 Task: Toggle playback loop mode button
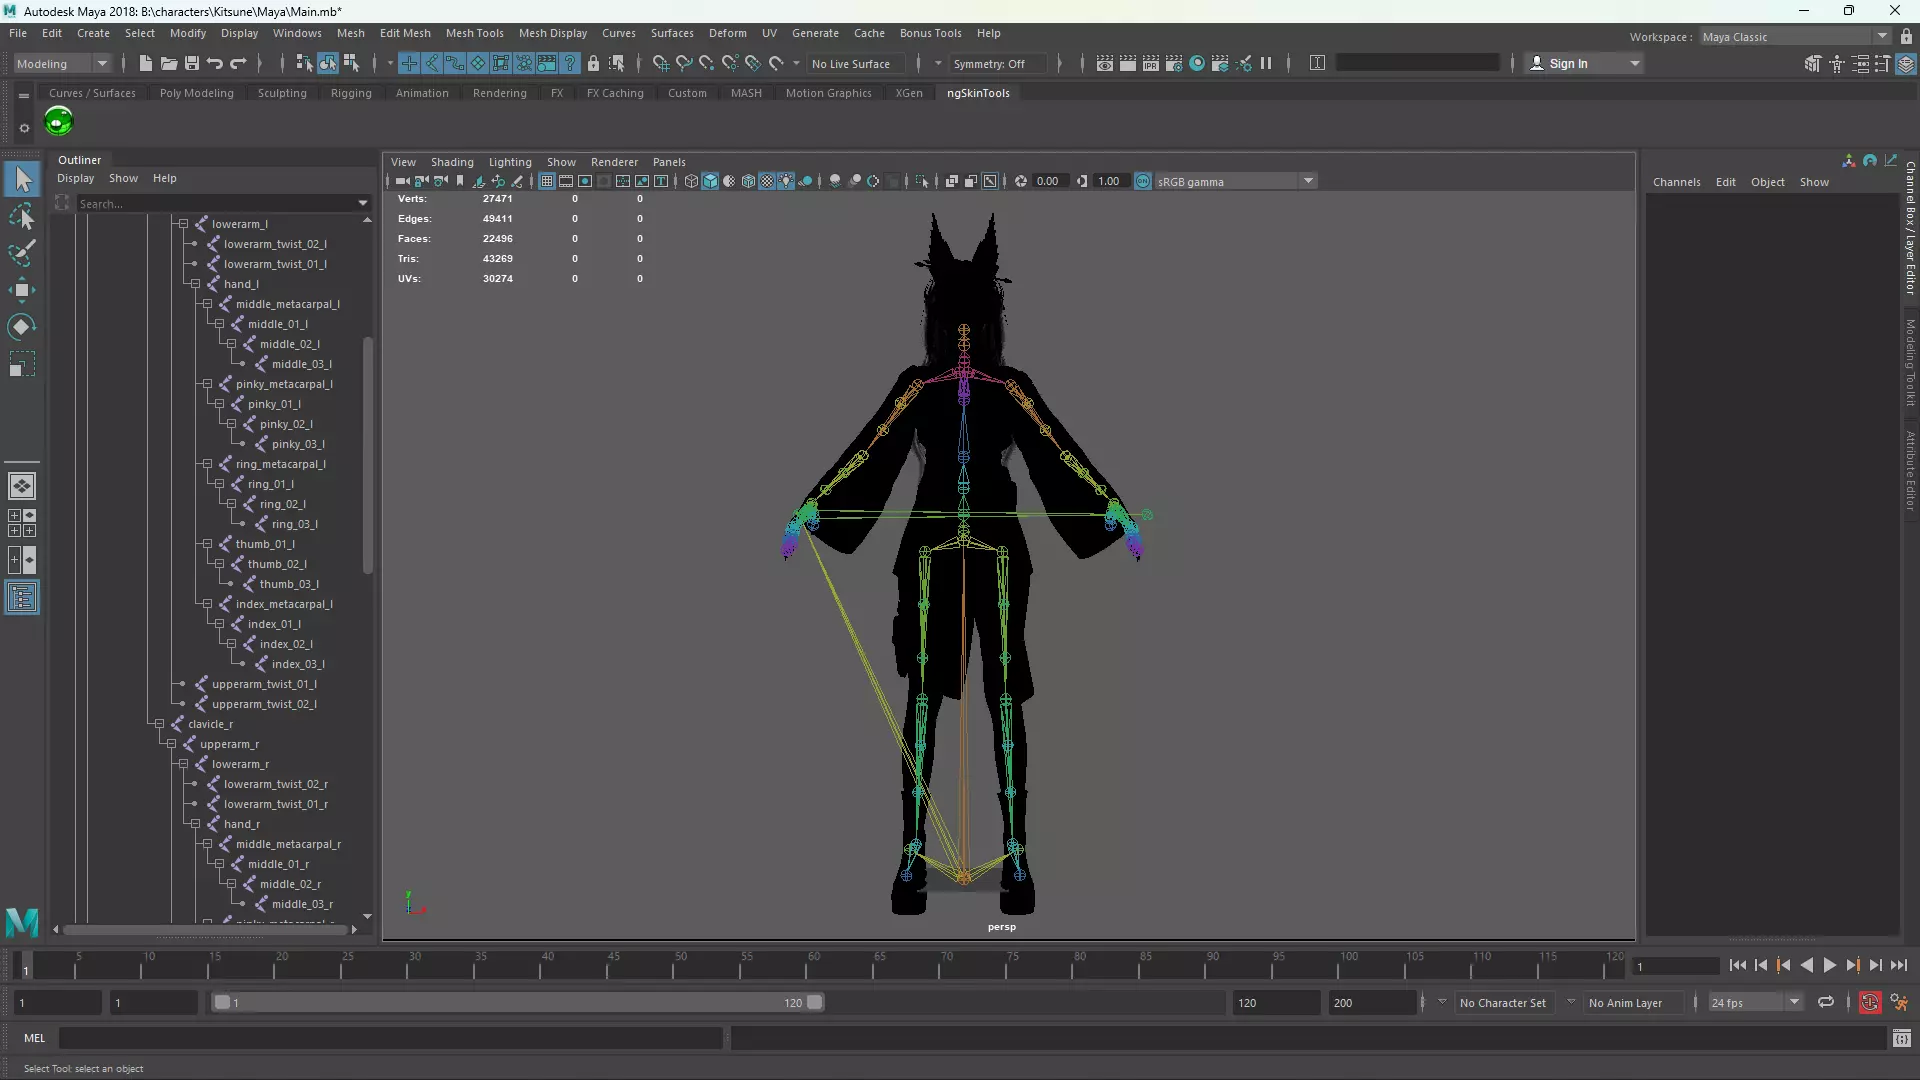(x=1826, y=1002)
